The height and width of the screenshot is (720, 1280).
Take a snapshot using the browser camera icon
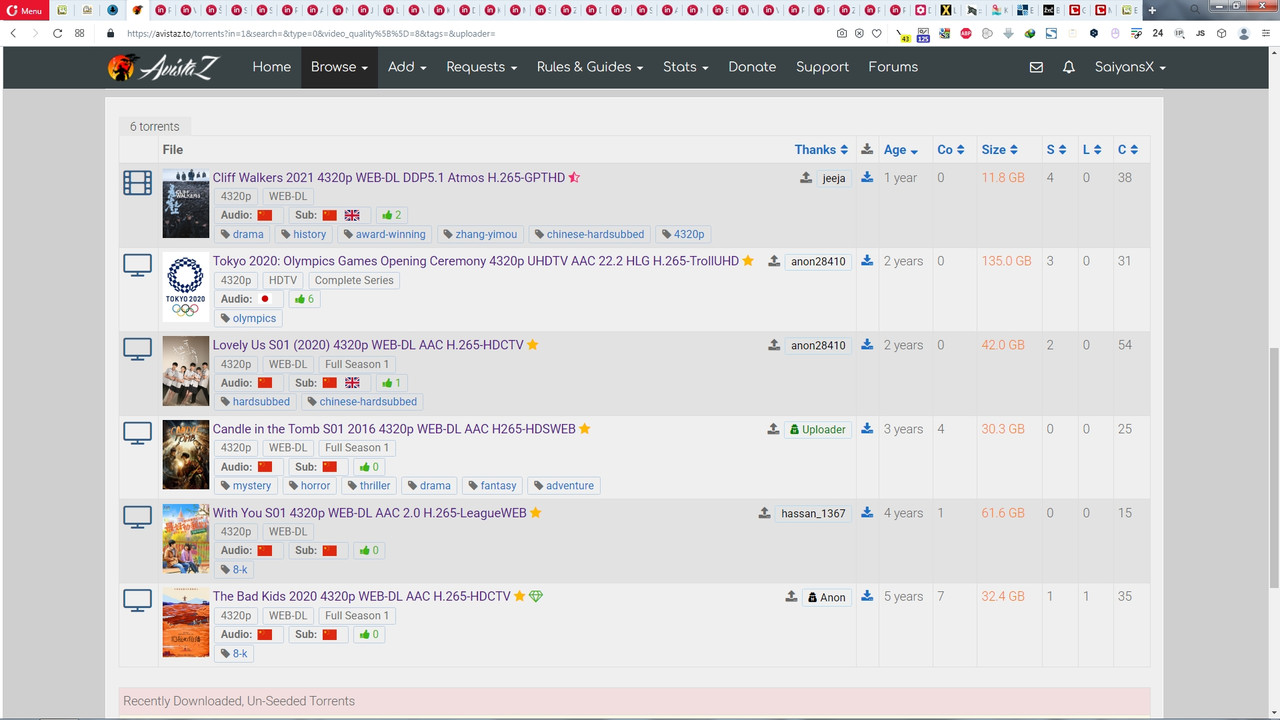pos(842,33)
